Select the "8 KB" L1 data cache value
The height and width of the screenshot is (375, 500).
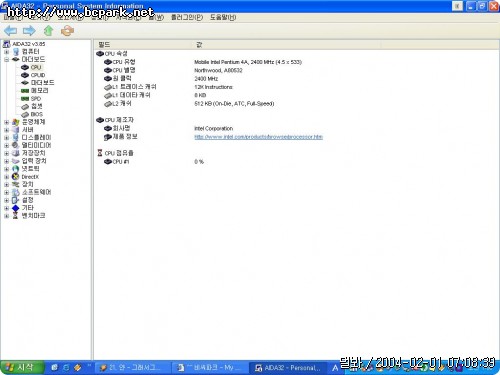click(200, 95)
